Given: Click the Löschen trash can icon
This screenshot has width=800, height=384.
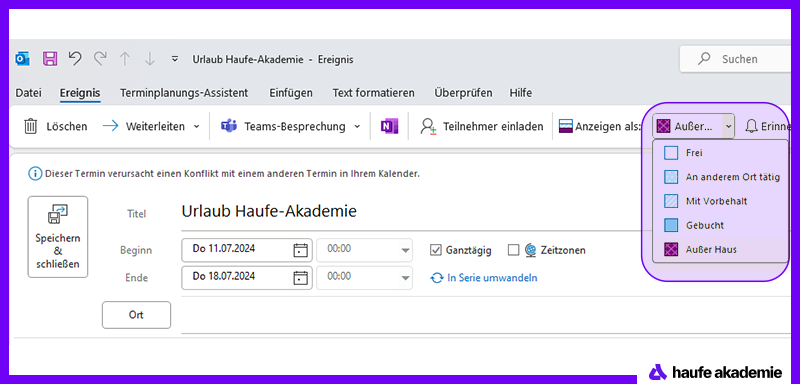Looking at the screenshot, I should [x=31, y=126].
